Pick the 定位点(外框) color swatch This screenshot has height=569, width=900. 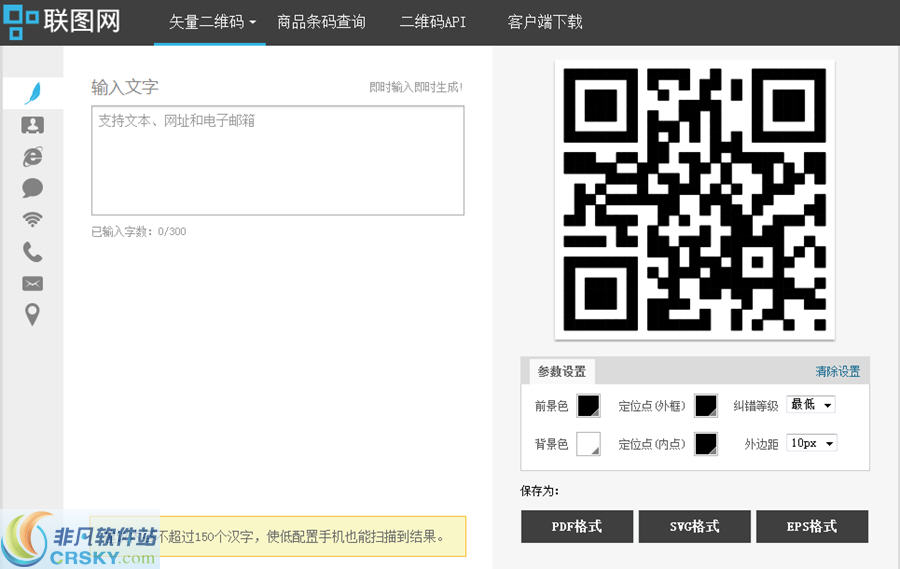[x=706, y=405]
